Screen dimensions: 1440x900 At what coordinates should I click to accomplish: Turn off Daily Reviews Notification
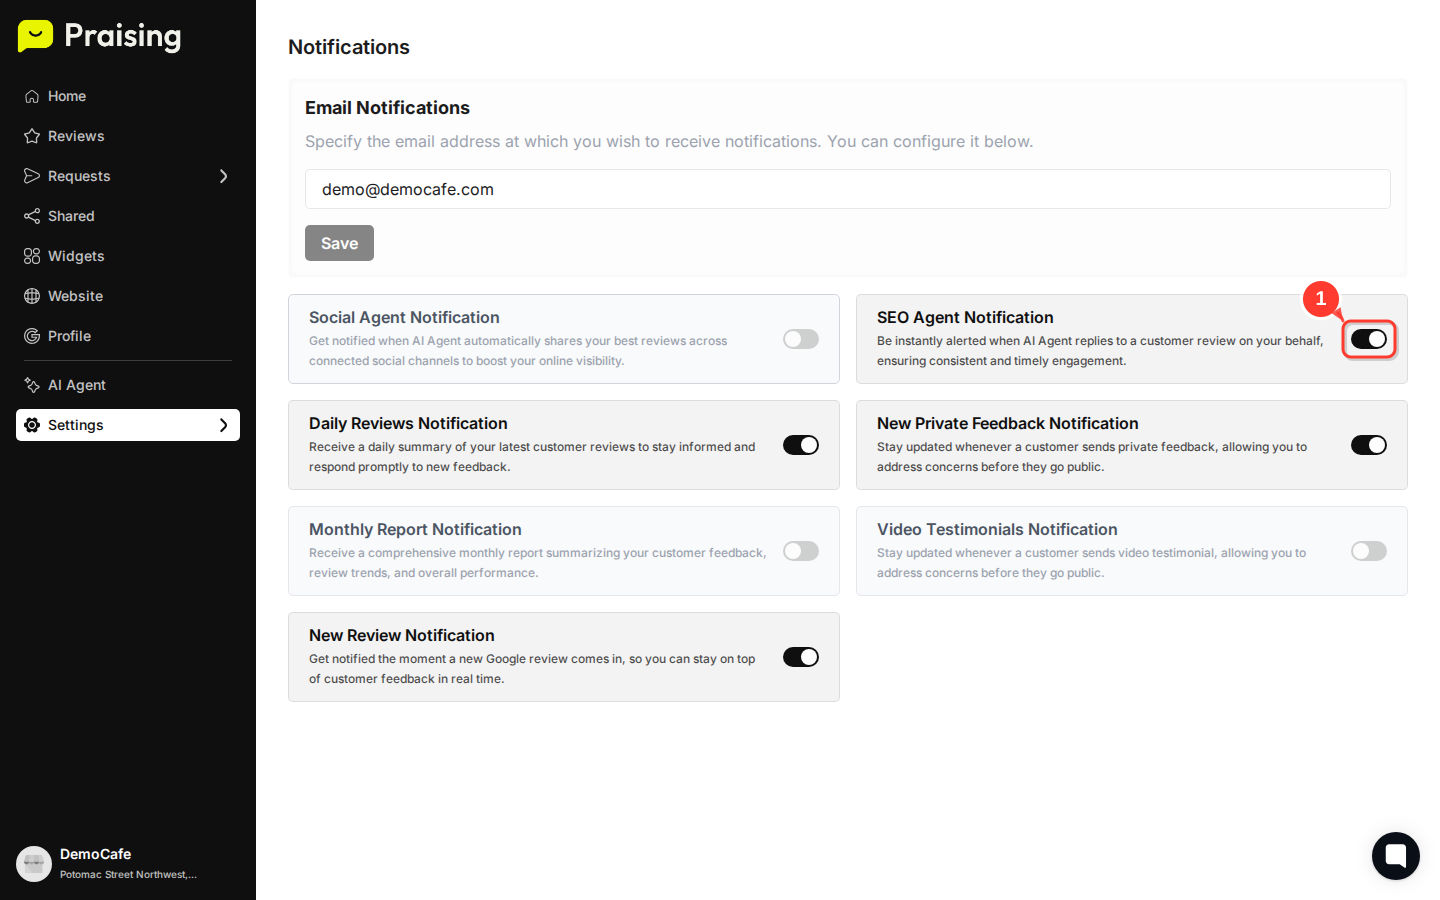801,445
